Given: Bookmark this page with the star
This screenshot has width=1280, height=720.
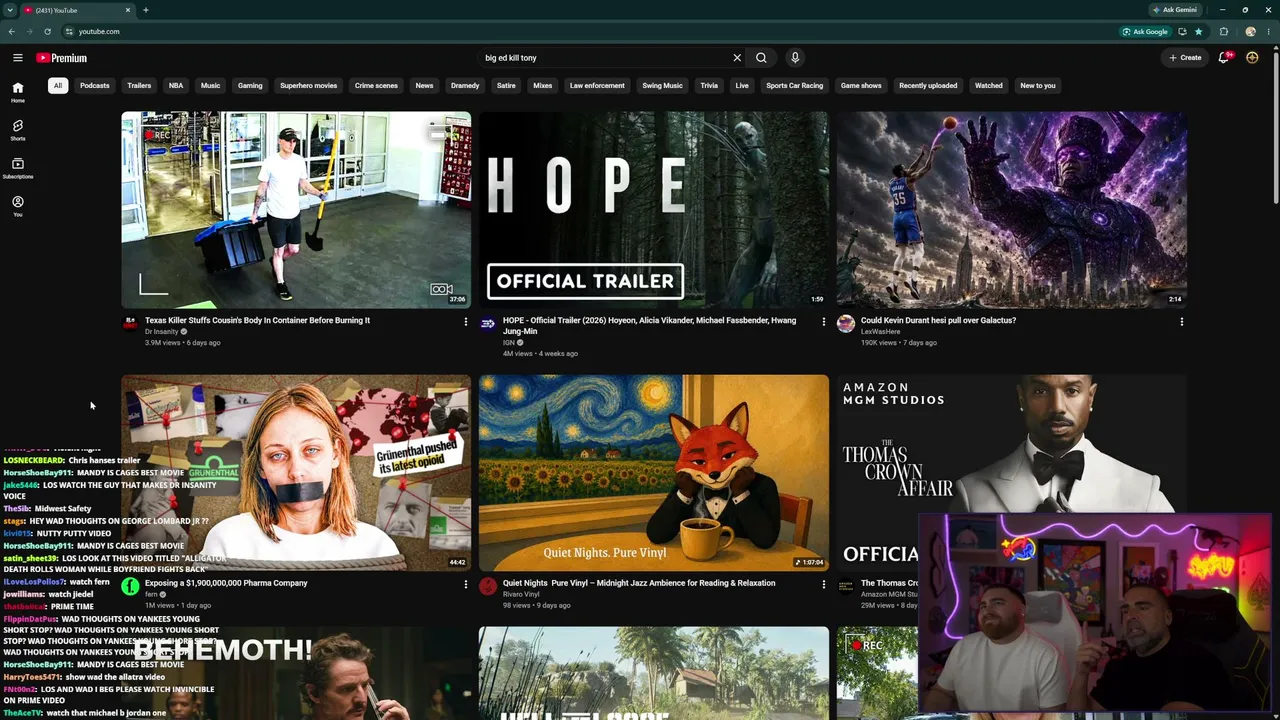Looking at the screenshot, I should pos(1198,31).
